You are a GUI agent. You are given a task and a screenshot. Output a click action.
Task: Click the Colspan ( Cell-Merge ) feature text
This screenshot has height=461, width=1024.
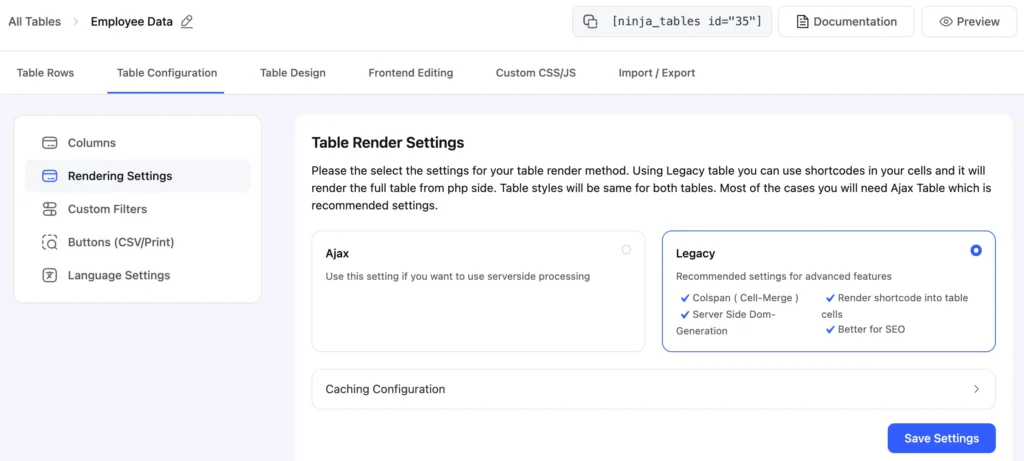[x=745, y=298]
